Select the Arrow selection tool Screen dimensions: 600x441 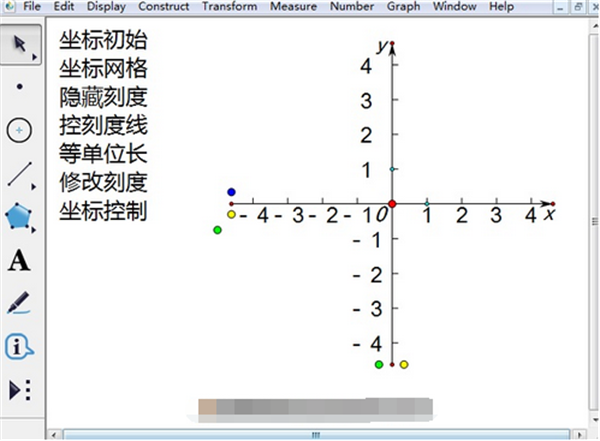tap(19, 45)
